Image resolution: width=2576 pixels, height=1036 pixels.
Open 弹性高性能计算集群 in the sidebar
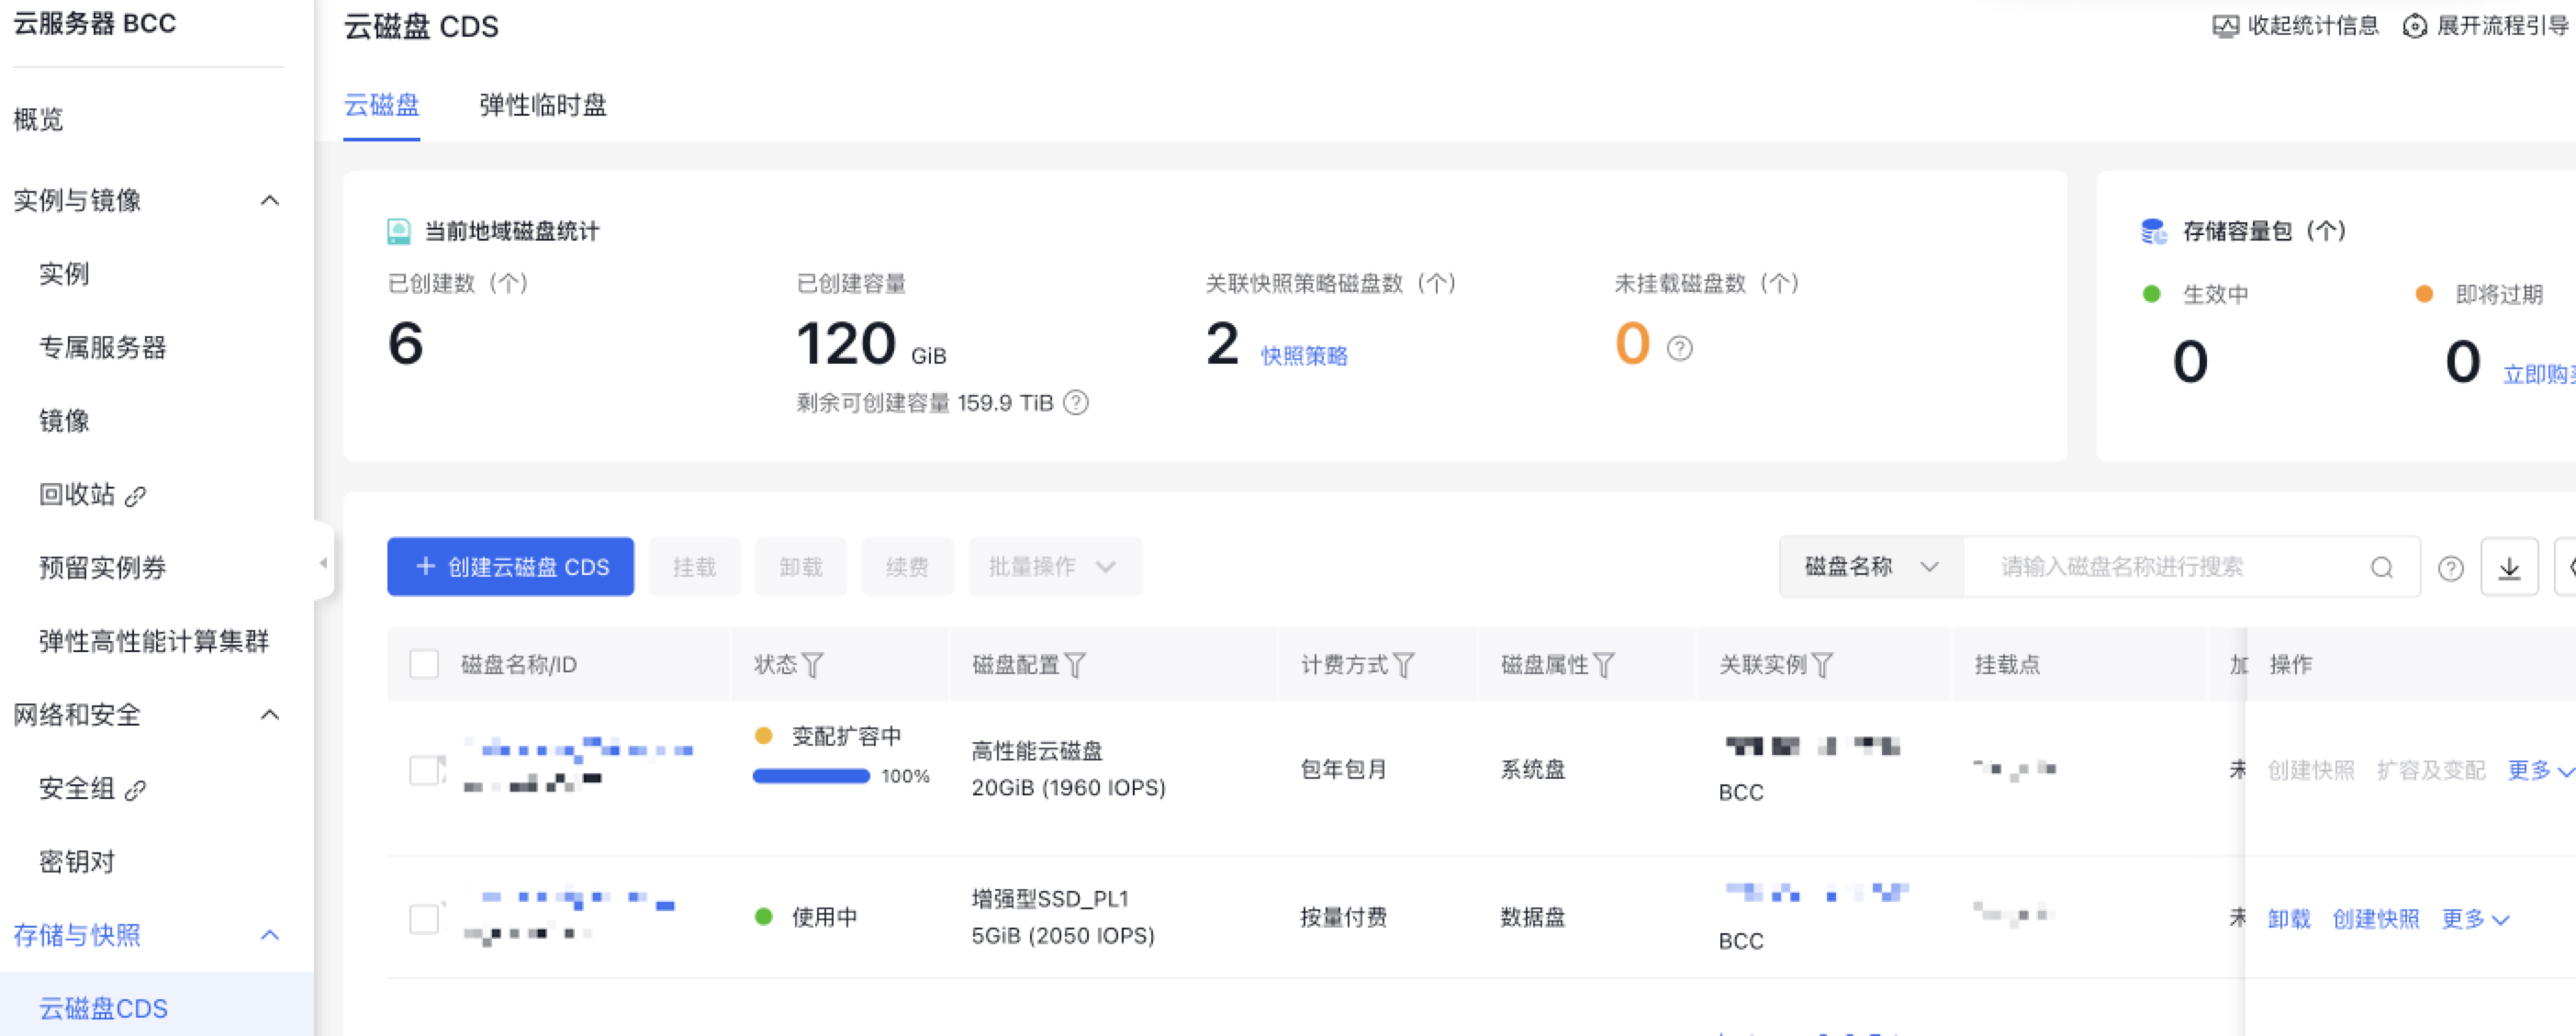coord(154,641)
